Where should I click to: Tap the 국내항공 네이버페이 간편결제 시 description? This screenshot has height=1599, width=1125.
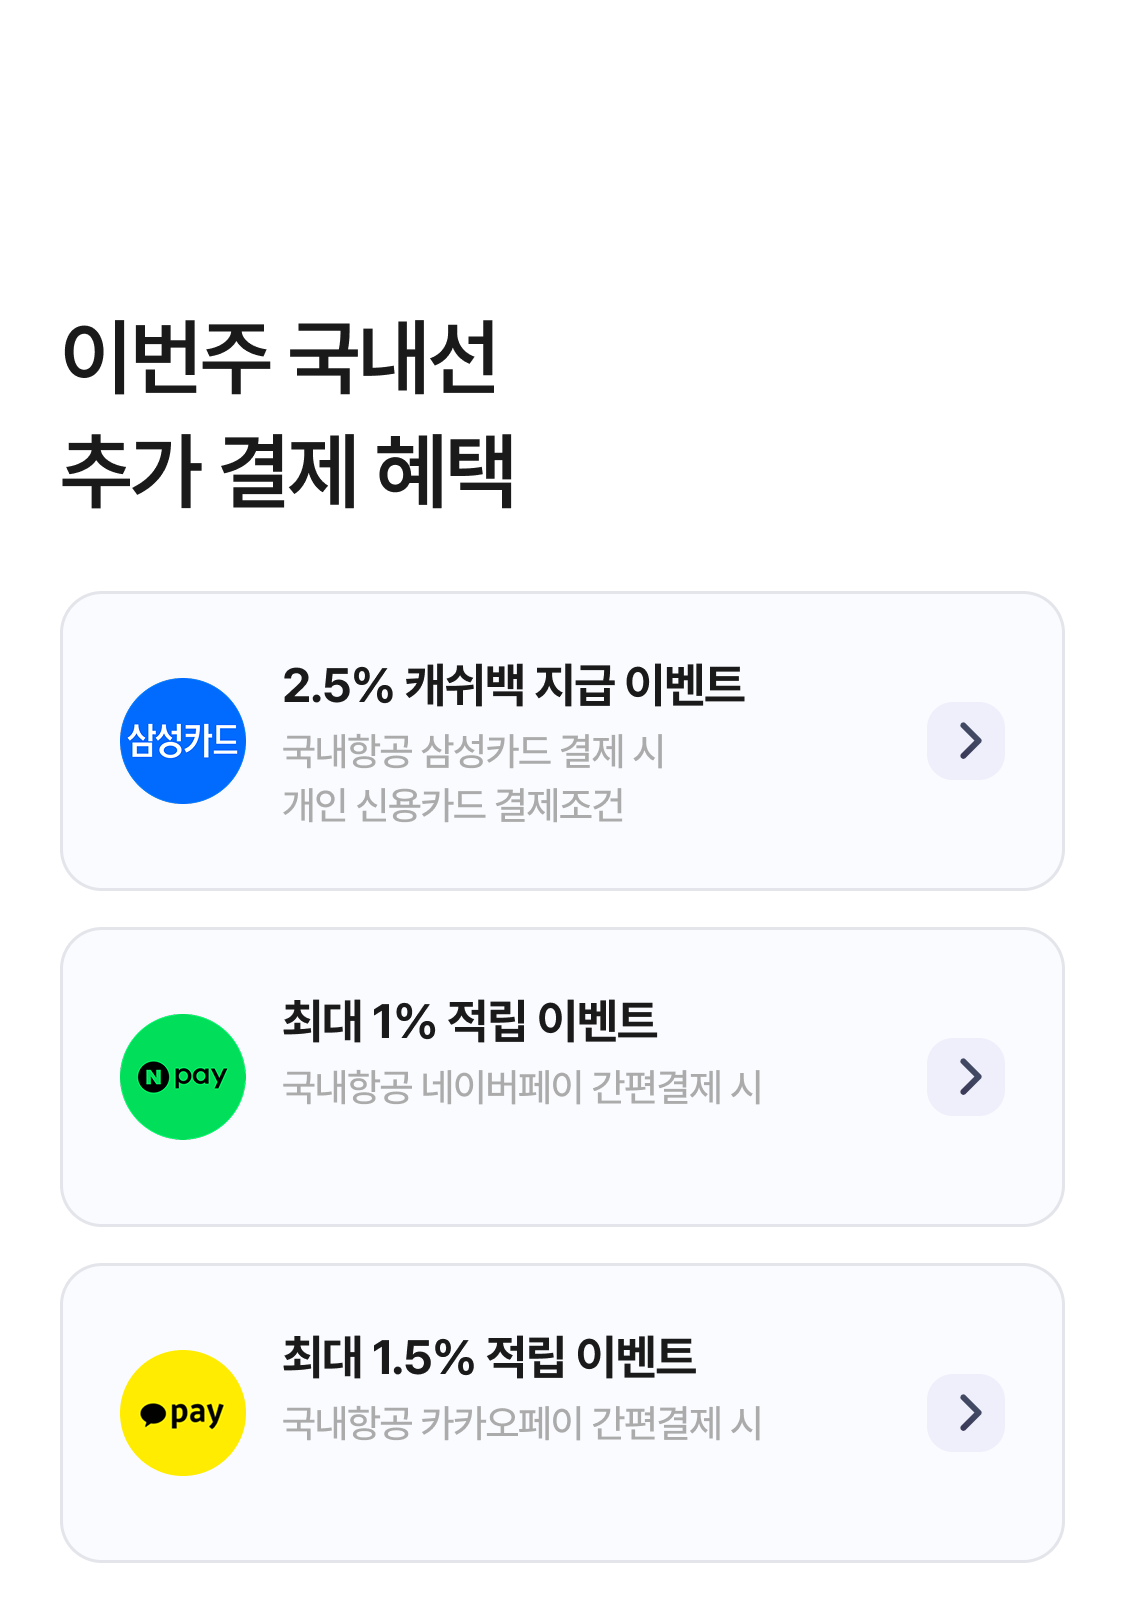coord(522,1087)
